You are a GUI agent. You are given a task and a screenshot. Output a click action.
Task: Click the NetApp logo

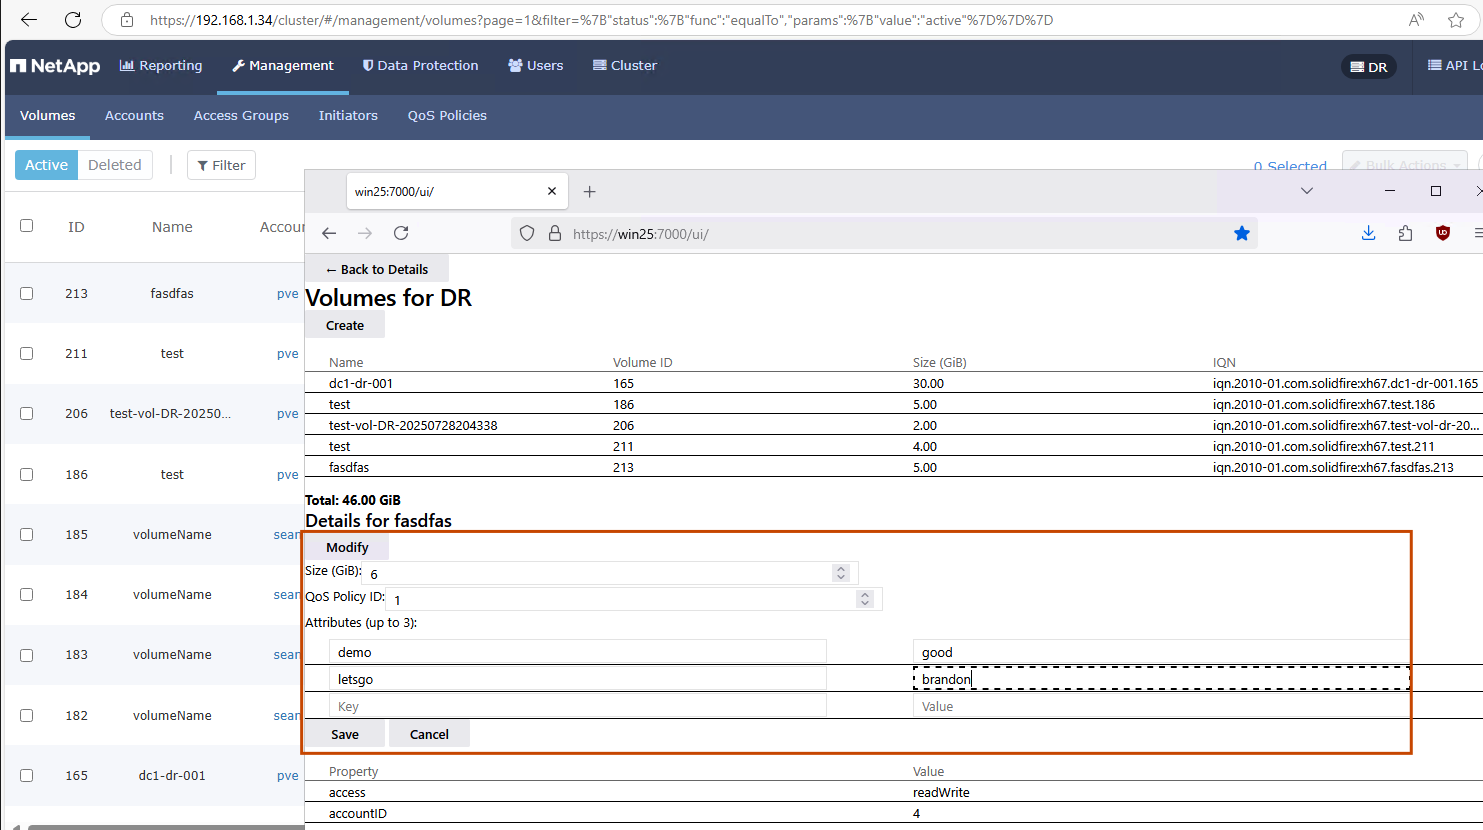tap(55, 66)
